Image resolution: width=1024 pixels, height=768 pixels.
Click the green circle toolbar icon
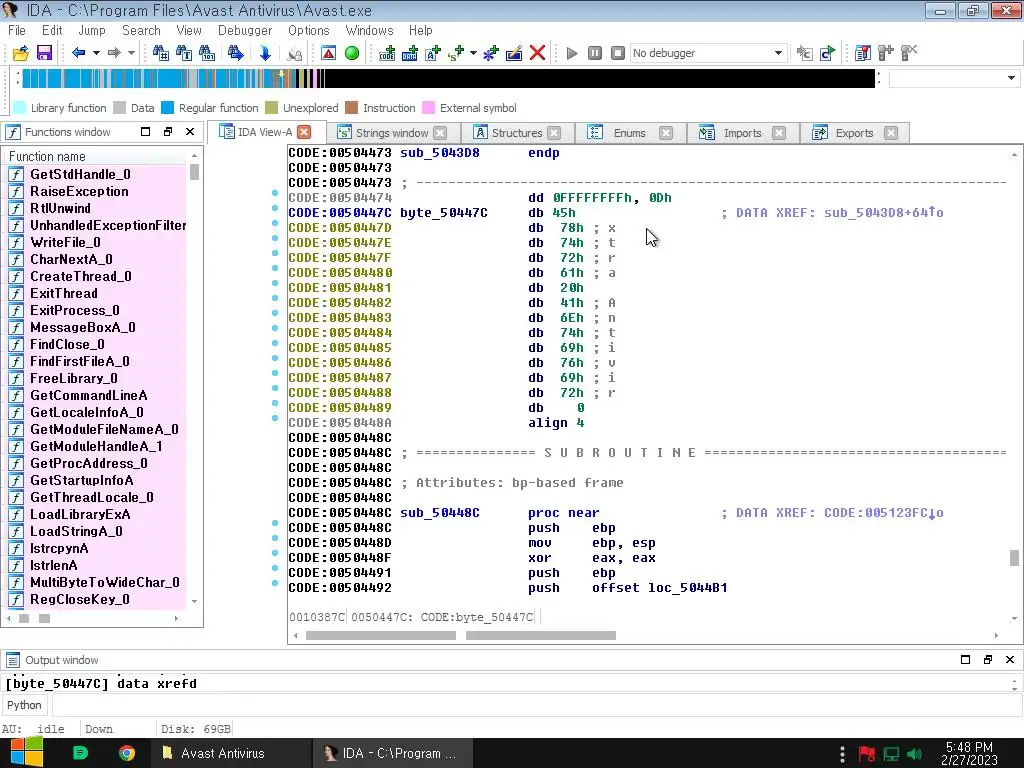[x=352, y=53]
